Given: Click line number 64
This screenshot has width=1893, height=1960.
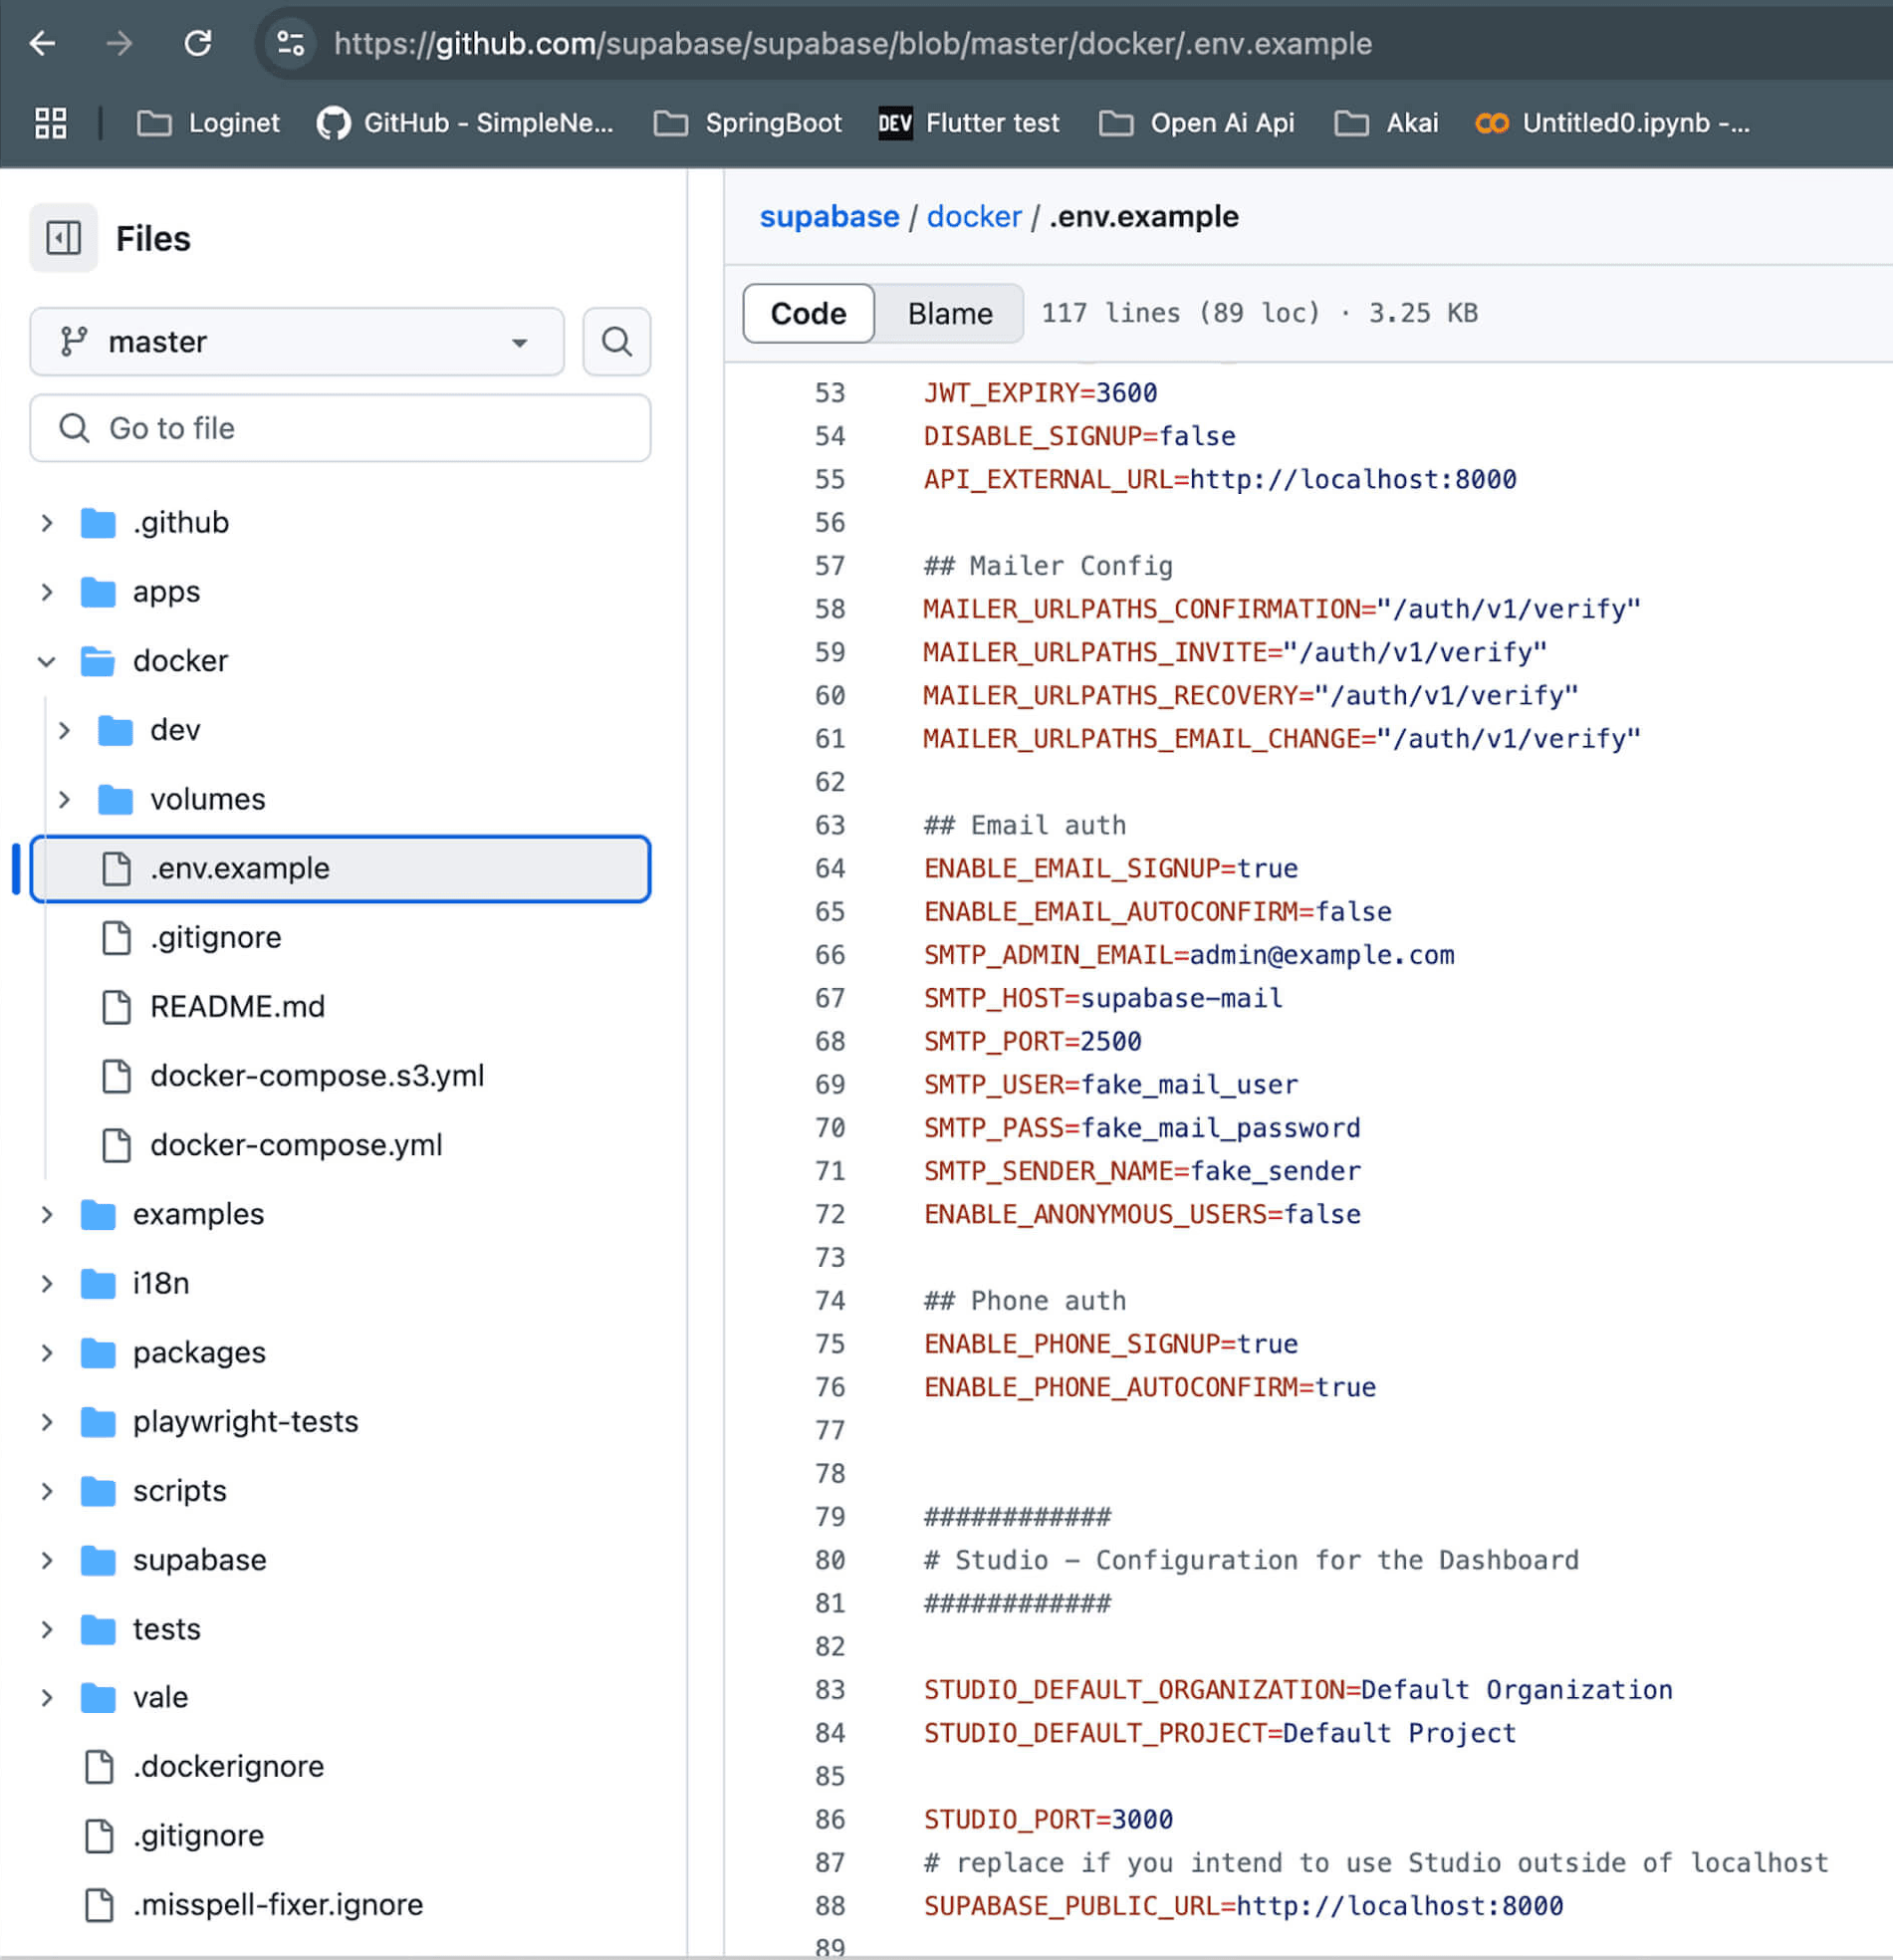Looking at the screenshot, I should point(829,868).
